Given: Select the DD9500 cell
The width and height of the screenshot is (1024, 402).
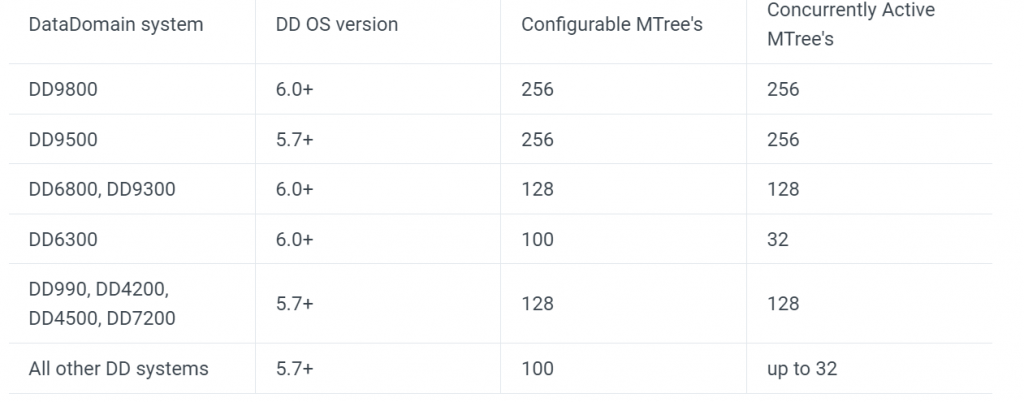Looking at the screenshot, I should pos(63,139).
